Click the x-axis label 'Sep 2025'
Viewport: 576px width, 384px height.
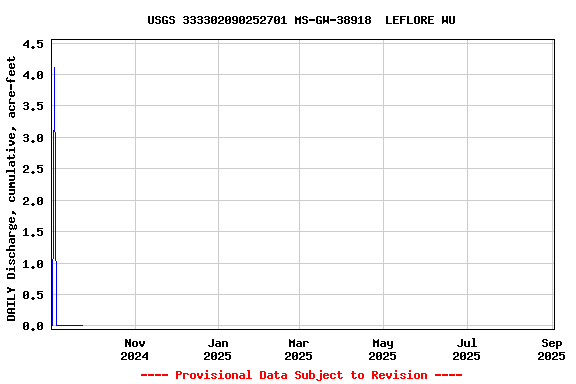(551, 349)
